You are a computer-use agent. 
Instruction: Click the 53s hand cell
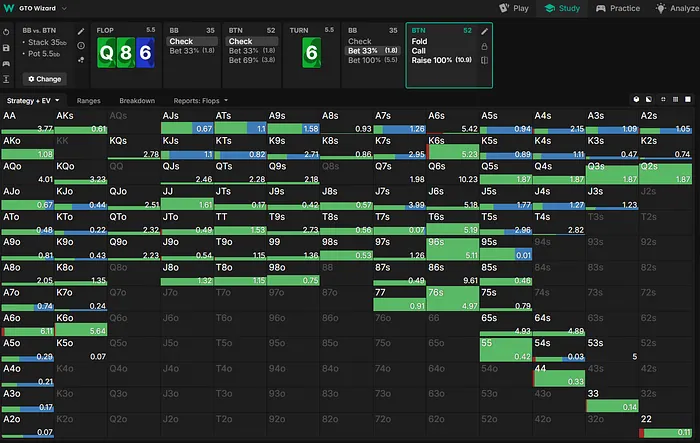(612, 349)
